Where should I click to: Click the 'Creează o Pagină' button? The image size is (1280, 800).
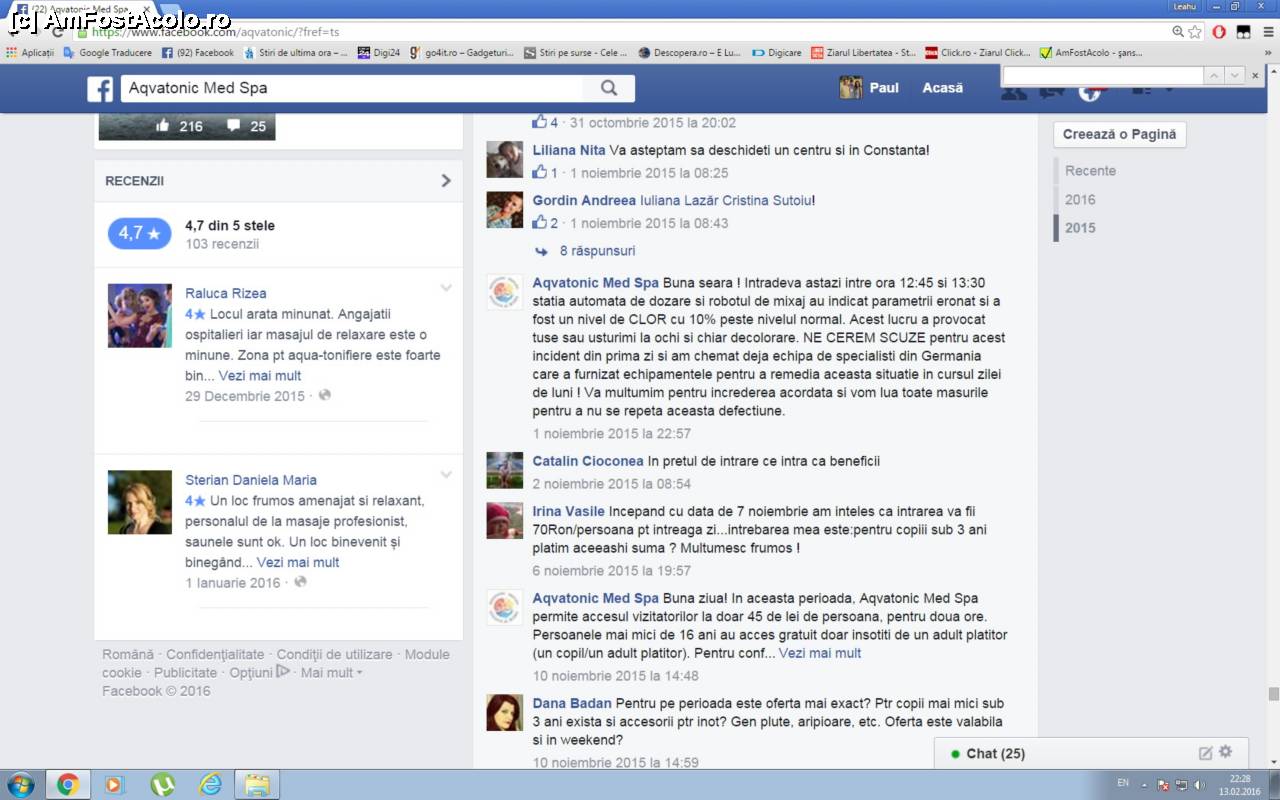click(1119, 134)
